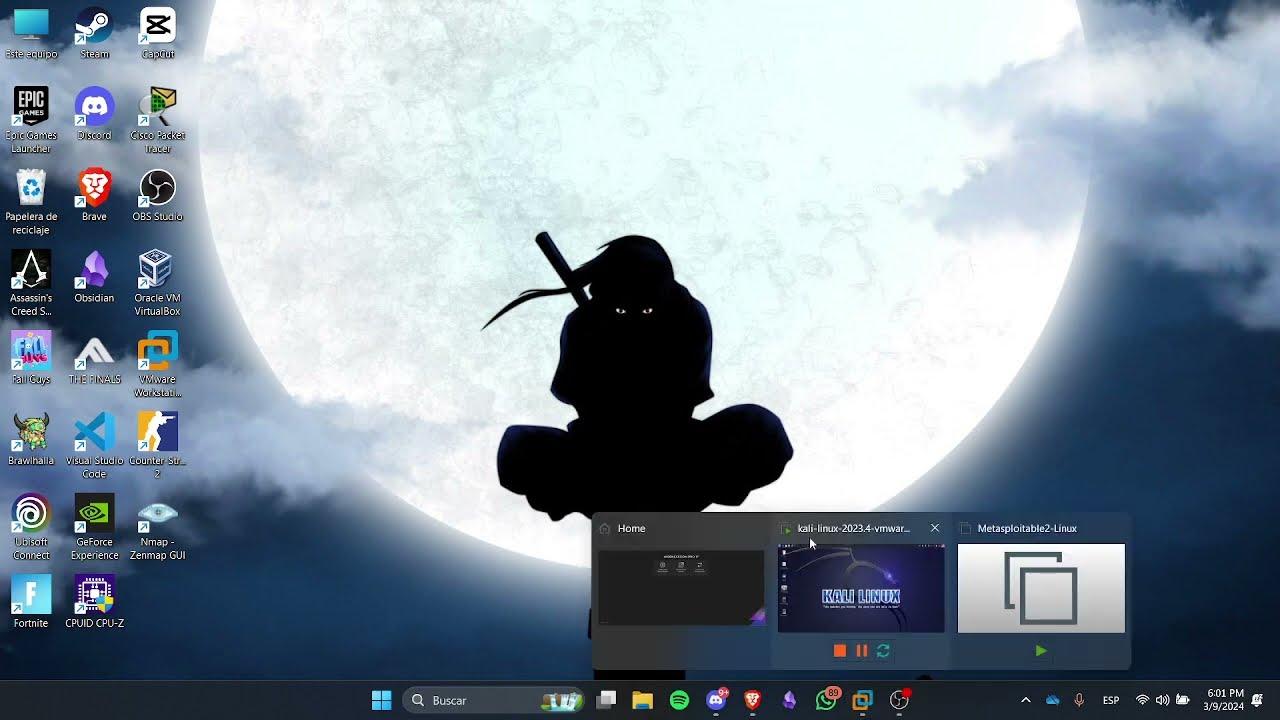1280x720 pixels.
Task: Open the Discord desktop shortcut
Action: tap(94, 114)
